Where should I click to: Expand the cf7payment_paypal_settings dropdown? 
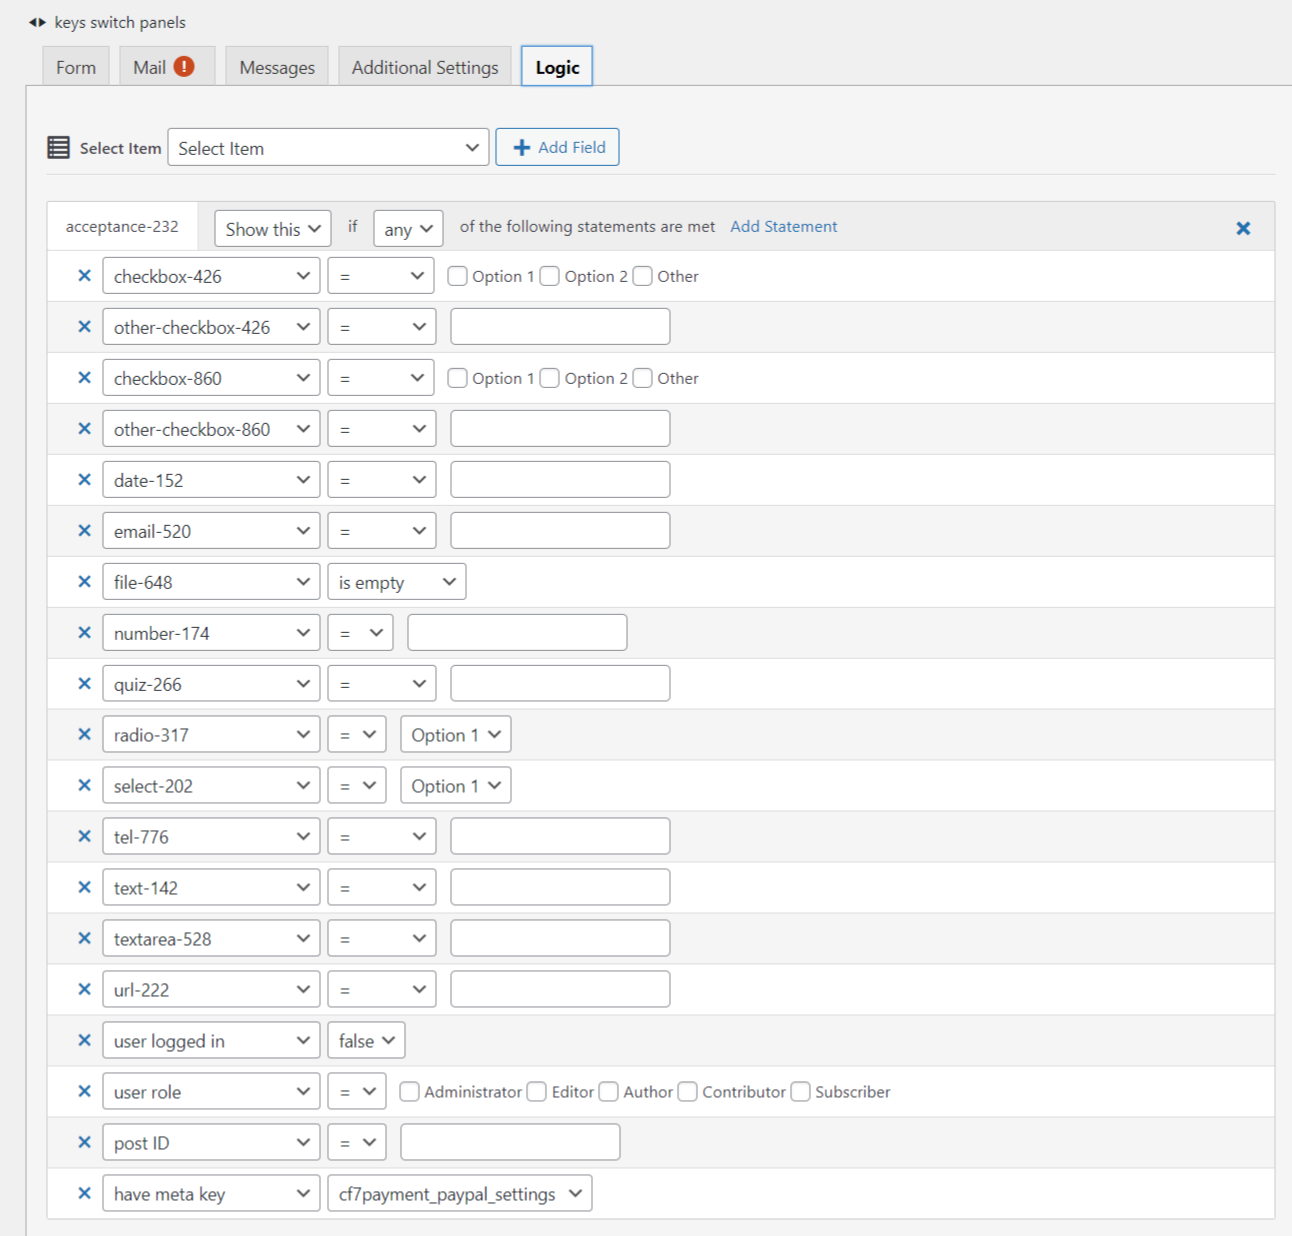point(460,1194)
